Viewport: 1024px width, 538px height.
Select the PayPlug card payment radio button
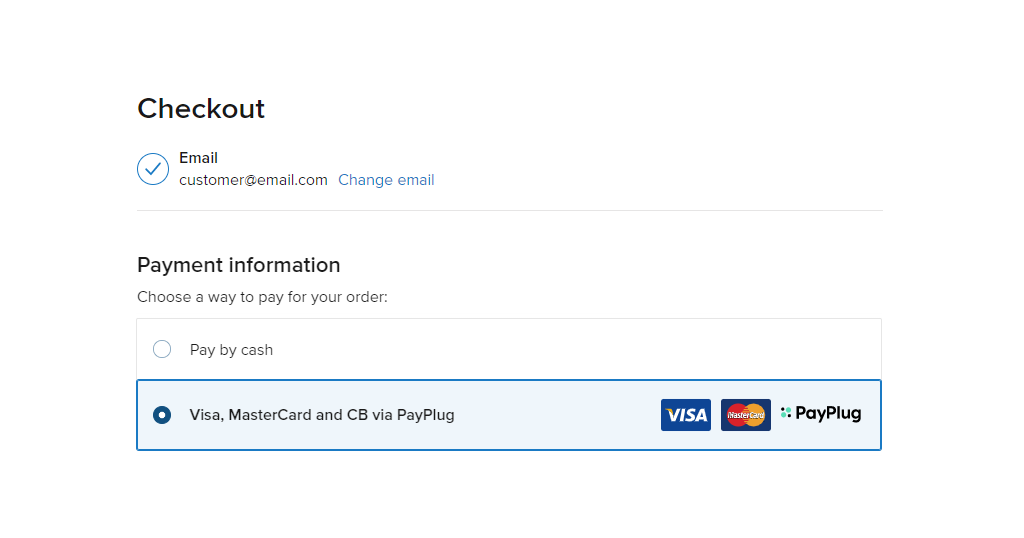162,415
